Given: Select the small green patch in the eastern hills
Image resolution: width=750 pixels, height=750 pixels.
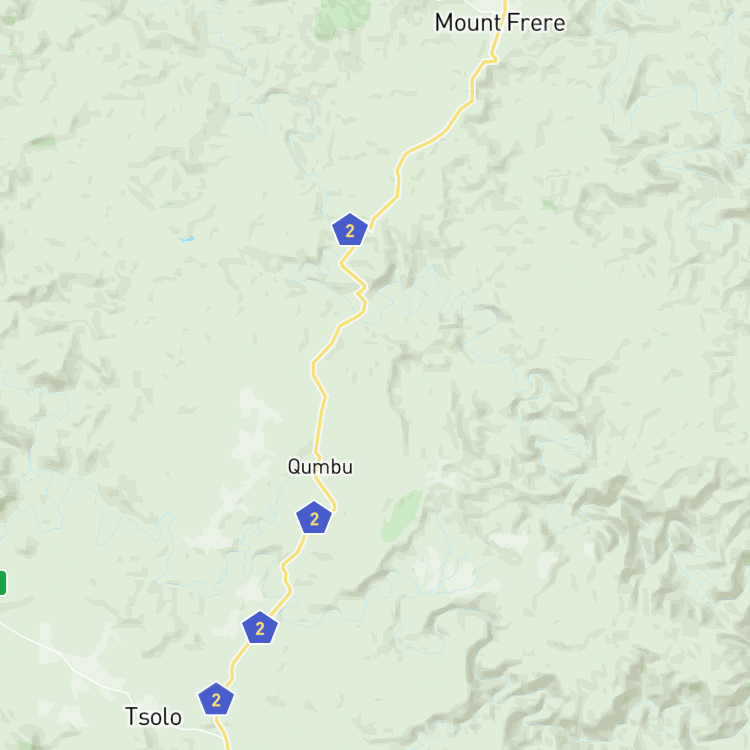Looking at the screenshot, I should [x=549, y=205].
